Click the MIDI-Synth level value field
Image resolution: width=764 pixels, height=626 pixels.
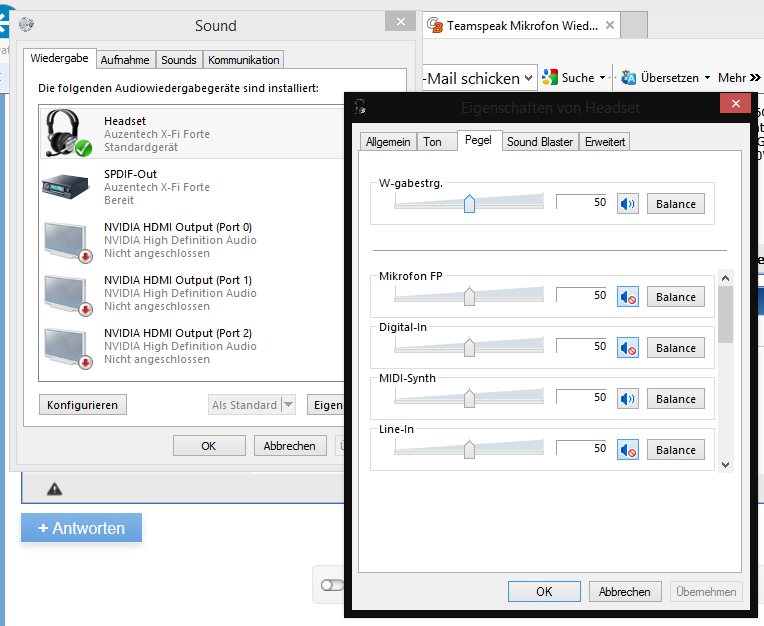pyautogui.click(x=583, y=398)
